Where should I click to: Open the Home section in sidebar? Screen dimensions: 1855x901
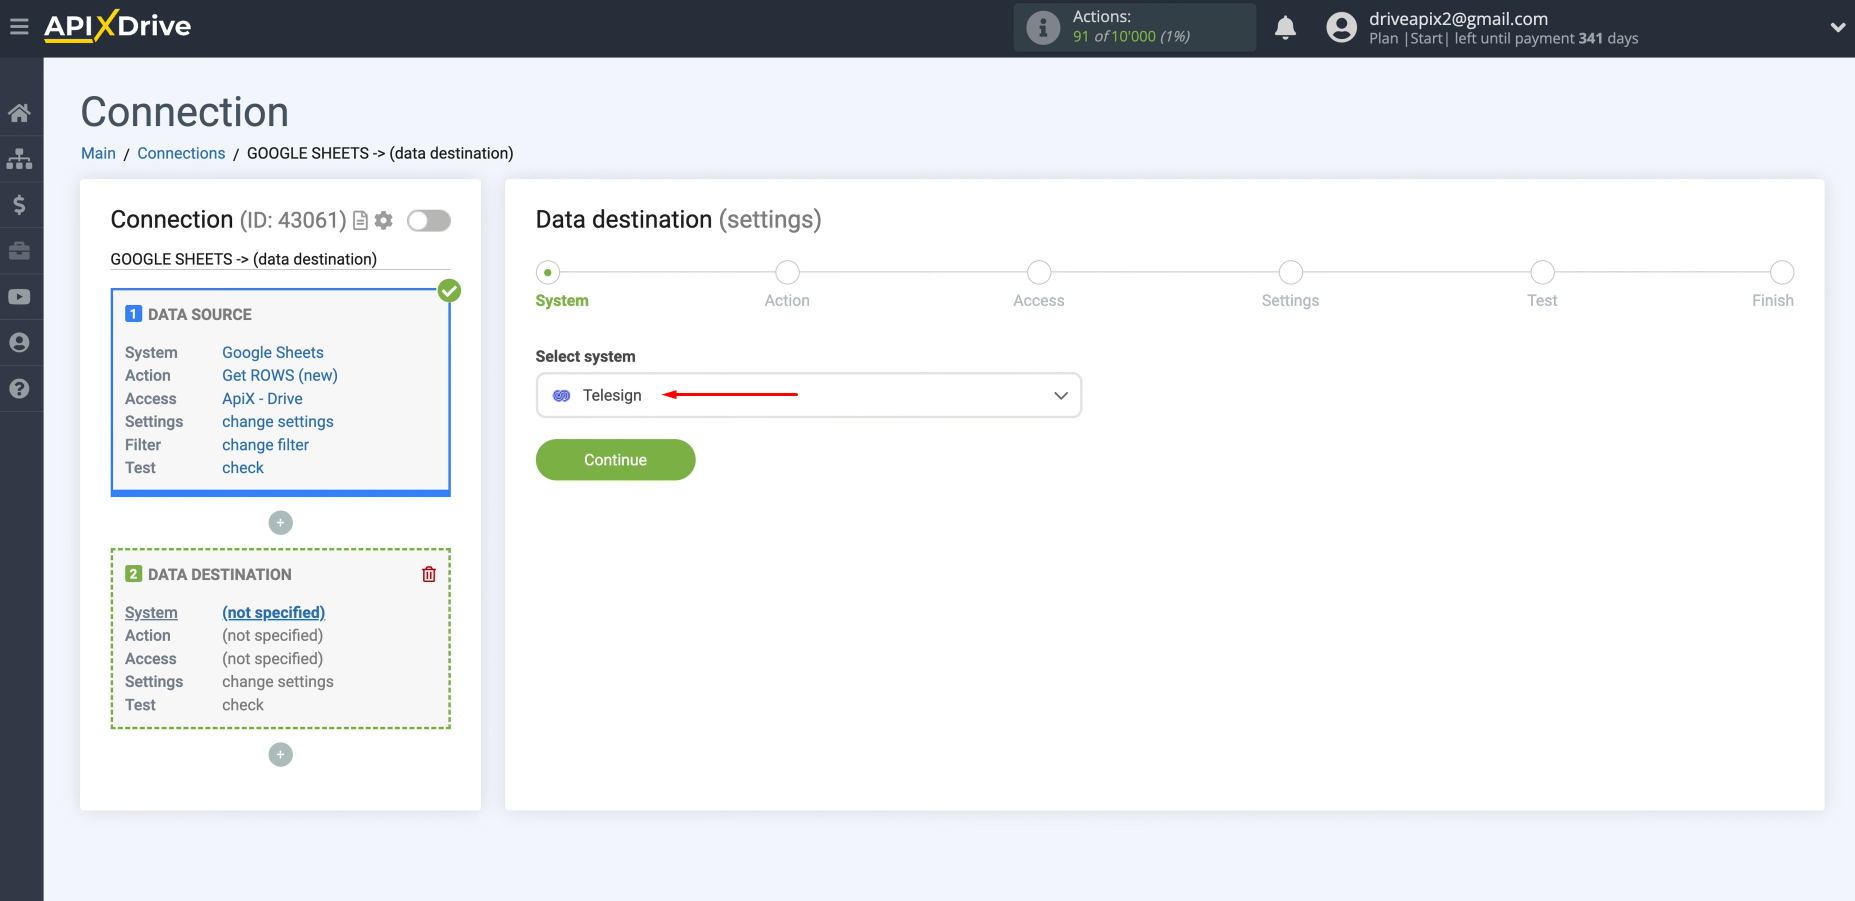click(x=20, y=112)
